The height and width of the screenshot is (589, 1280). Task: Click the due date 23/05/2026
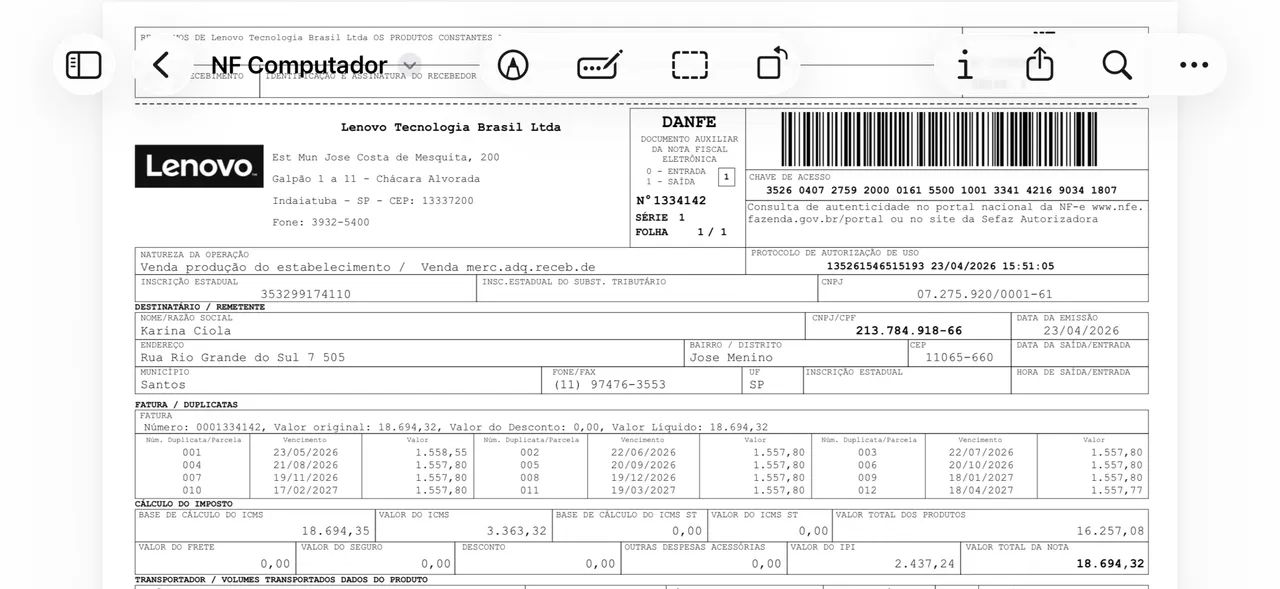point(306,452)
